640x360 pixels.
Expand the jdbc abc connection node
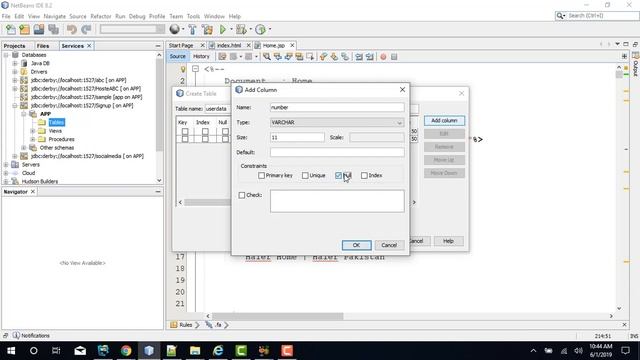[15, 80]
